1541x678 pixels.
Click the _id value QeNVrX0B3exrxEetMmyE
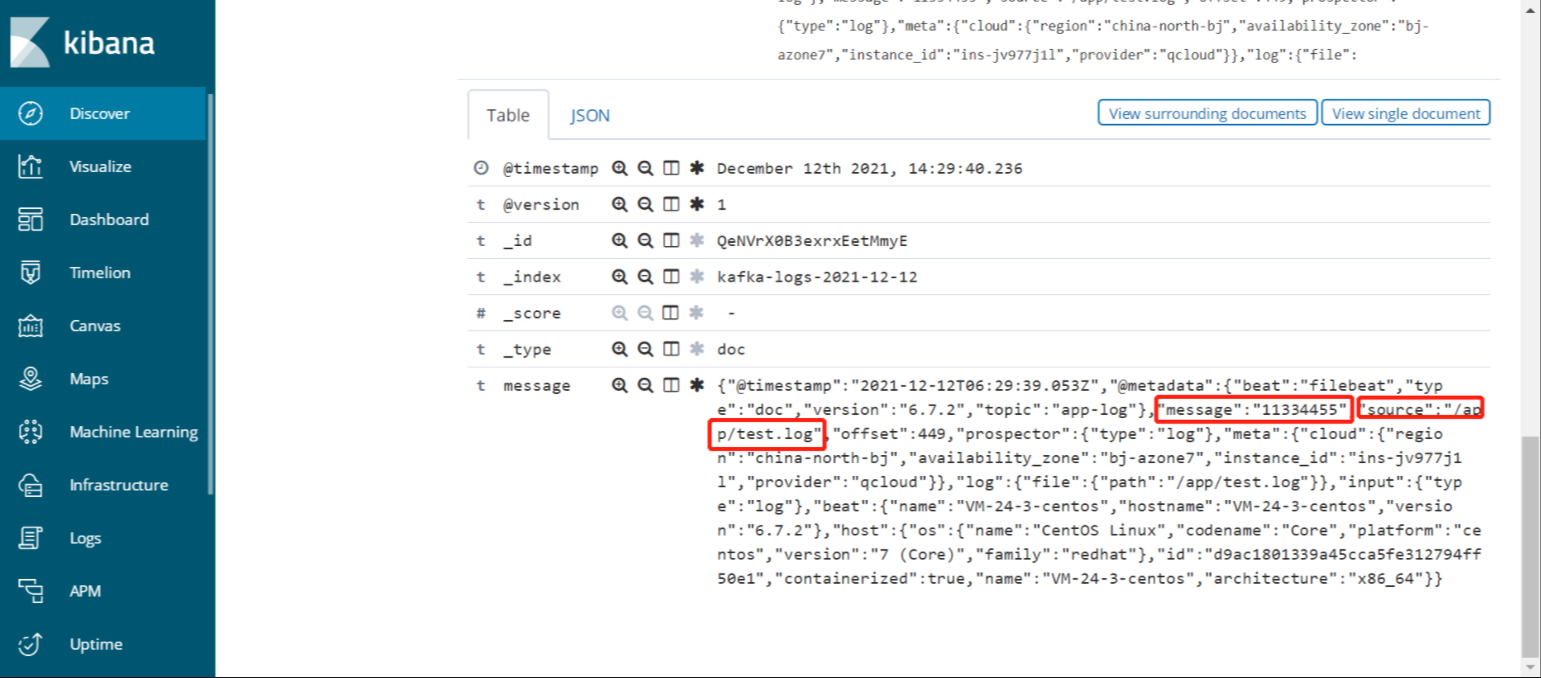coord(812,241)
